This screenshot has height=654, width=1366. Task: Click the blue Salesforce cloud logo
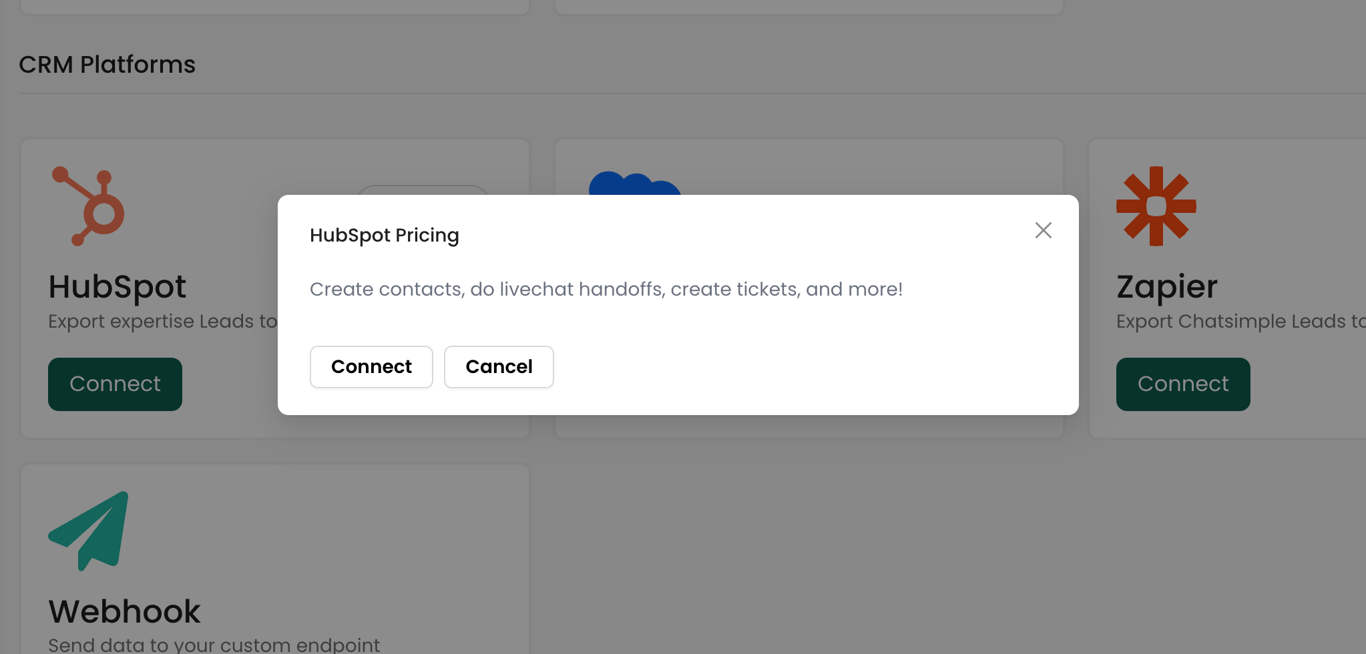(635, 184)
